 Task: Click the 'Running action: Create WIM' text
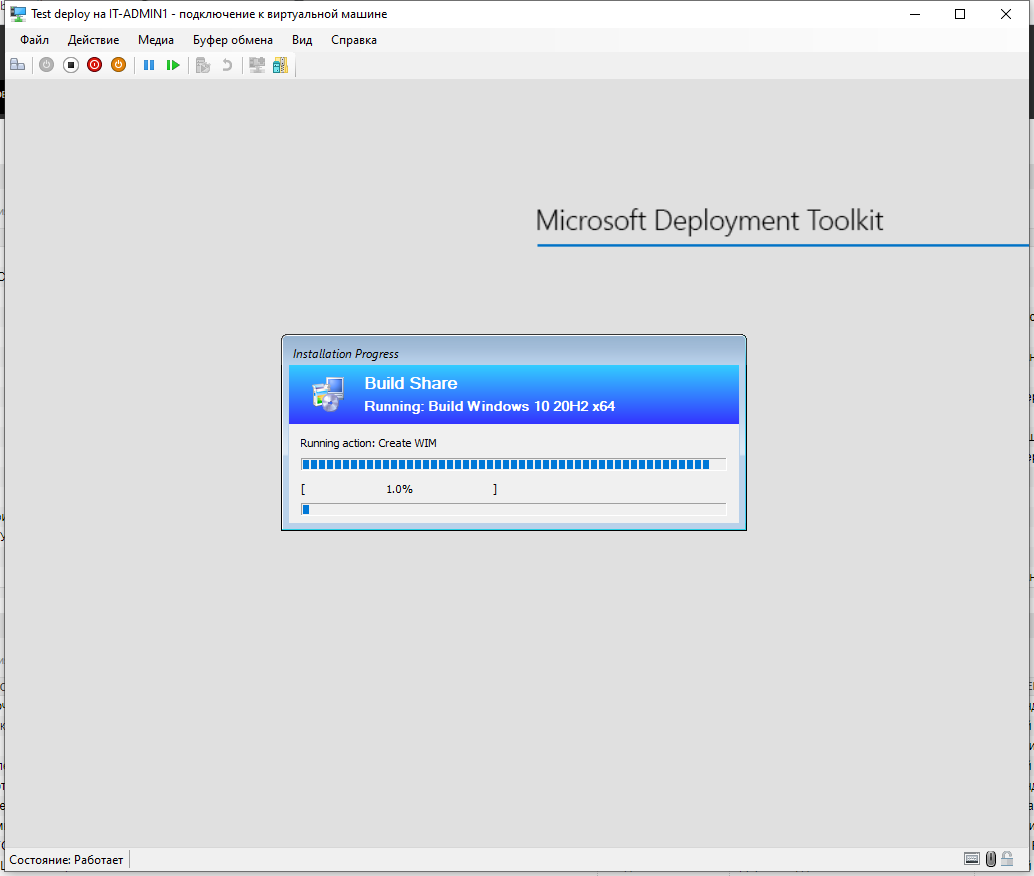click(x=368, y=443)
